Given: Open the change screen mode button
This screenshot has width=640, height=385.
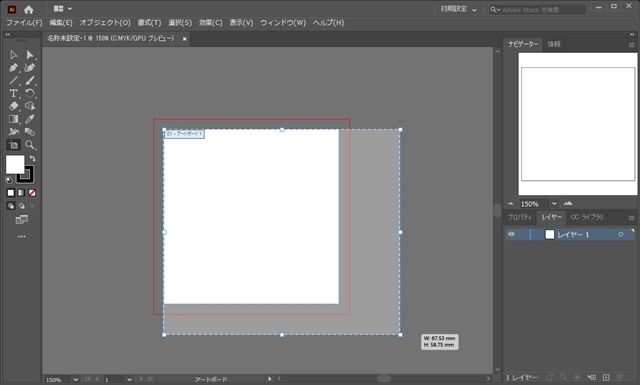Looking at the screenshot, I should pyautogui.click(x=22, y=220).
